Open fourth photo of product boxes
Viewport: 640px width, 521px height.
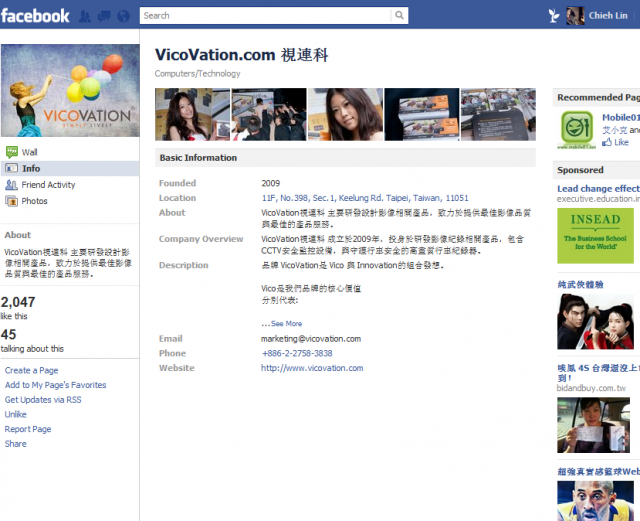click(422, 114)
